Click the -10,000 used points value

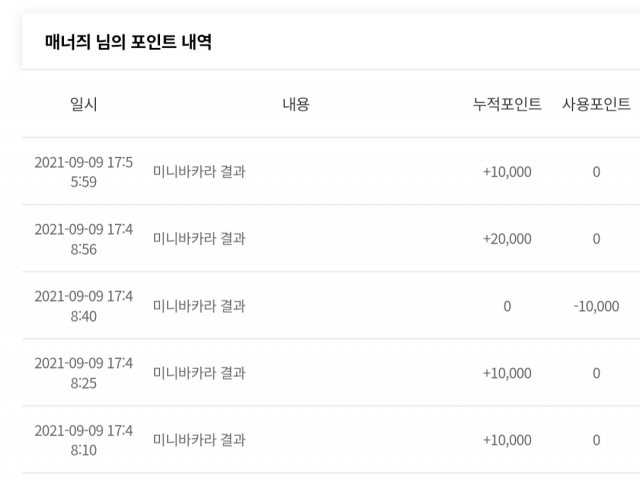[x=596, y=306]
